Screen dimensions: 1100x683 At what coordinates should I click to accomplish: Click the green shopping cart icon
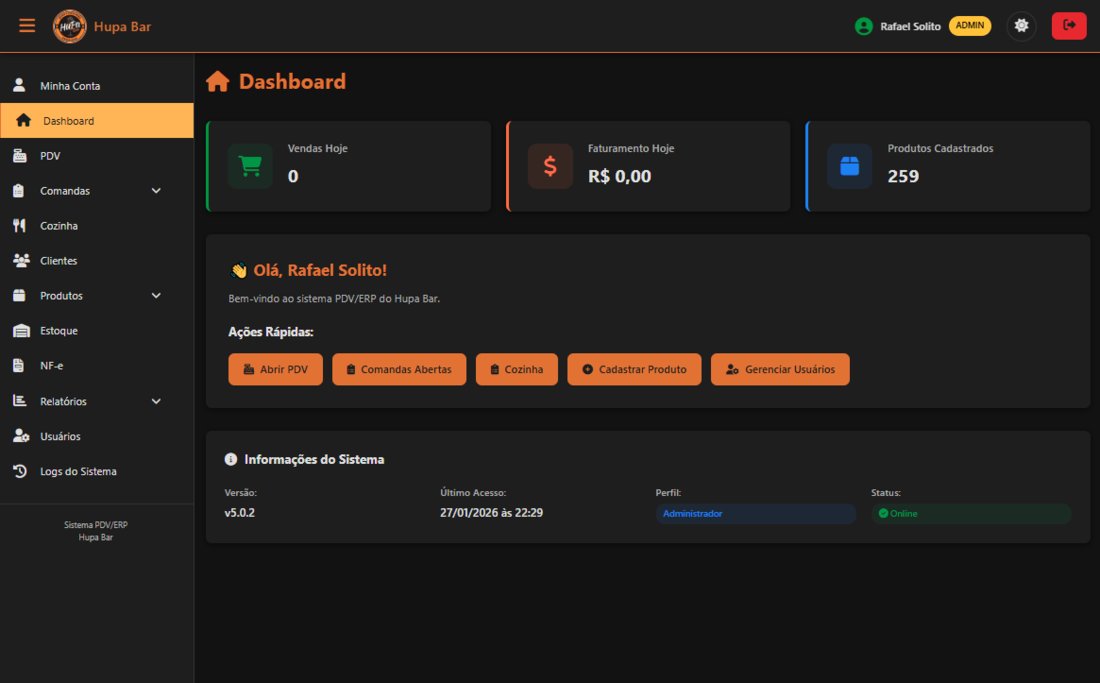point(250,166)
